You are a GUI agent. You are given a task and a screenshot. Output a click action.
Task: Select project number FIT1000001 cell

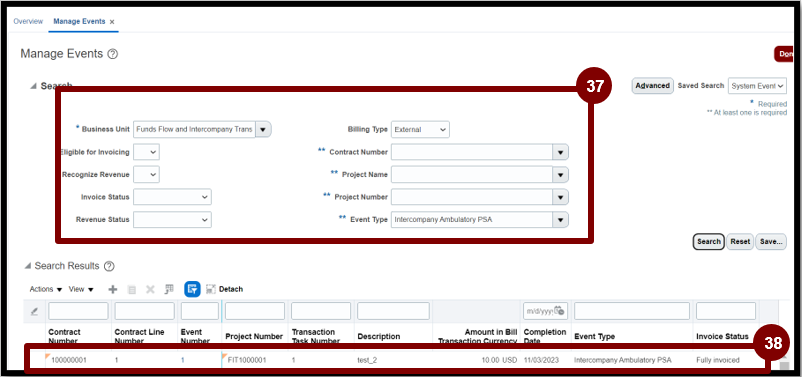pos(247,360)
